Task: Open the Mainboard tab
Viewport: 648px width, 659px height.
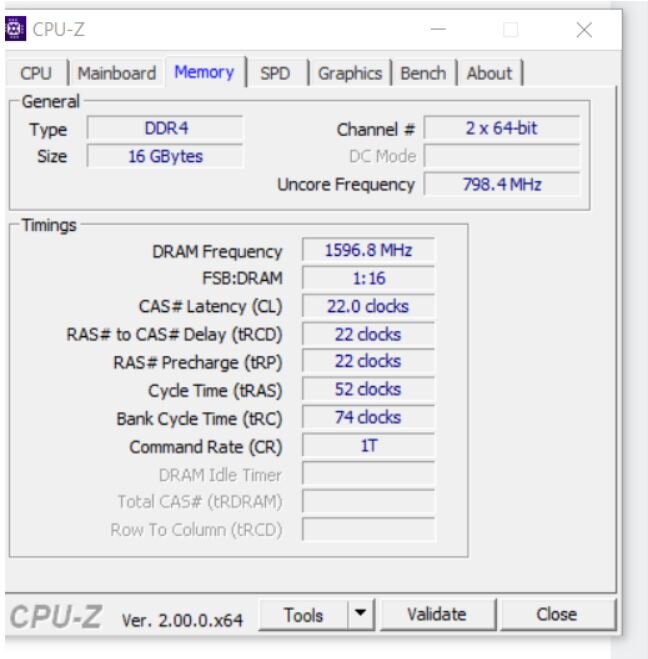Action: [x=117, y=73]
